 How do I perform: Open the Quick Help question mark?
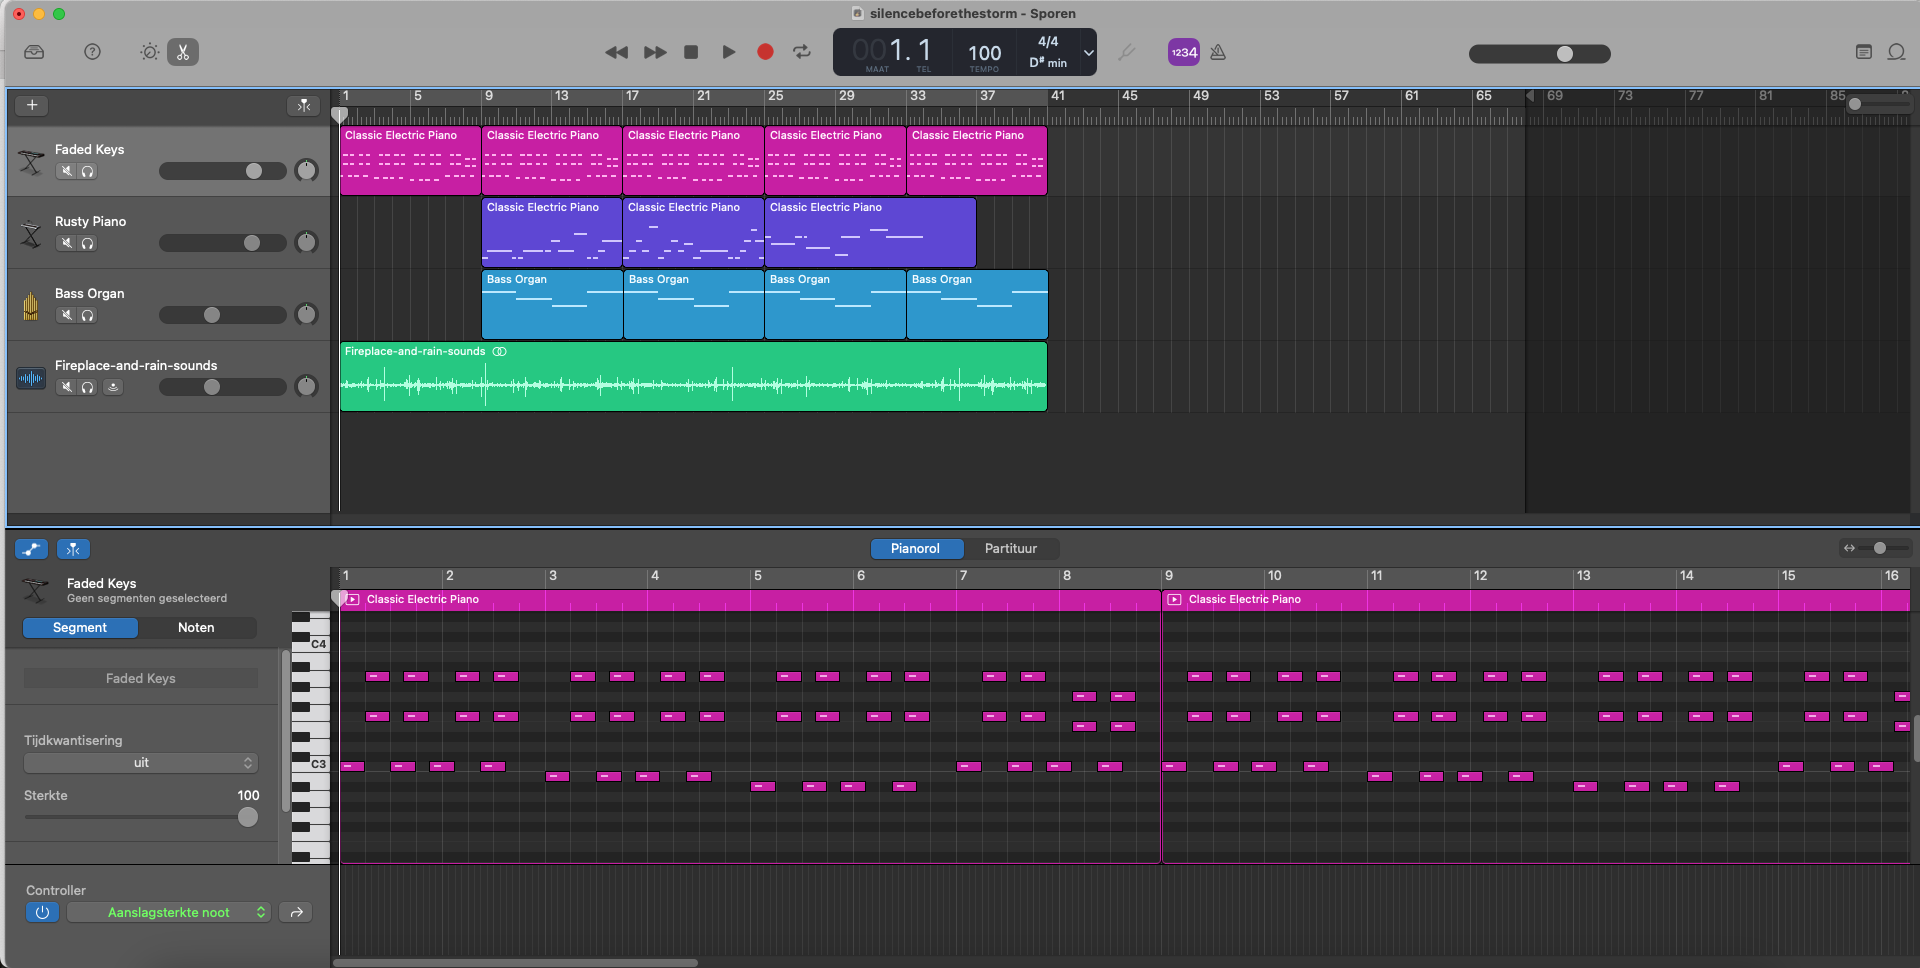pyautogui.click(x=92, y=52)
